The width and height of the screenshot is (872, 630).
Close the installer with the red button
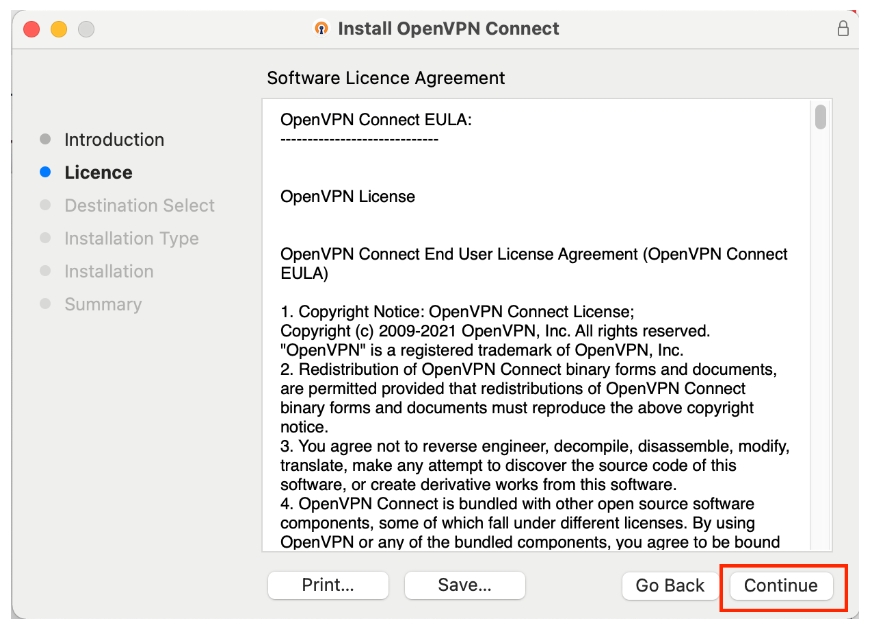click(x=31, y=29)
